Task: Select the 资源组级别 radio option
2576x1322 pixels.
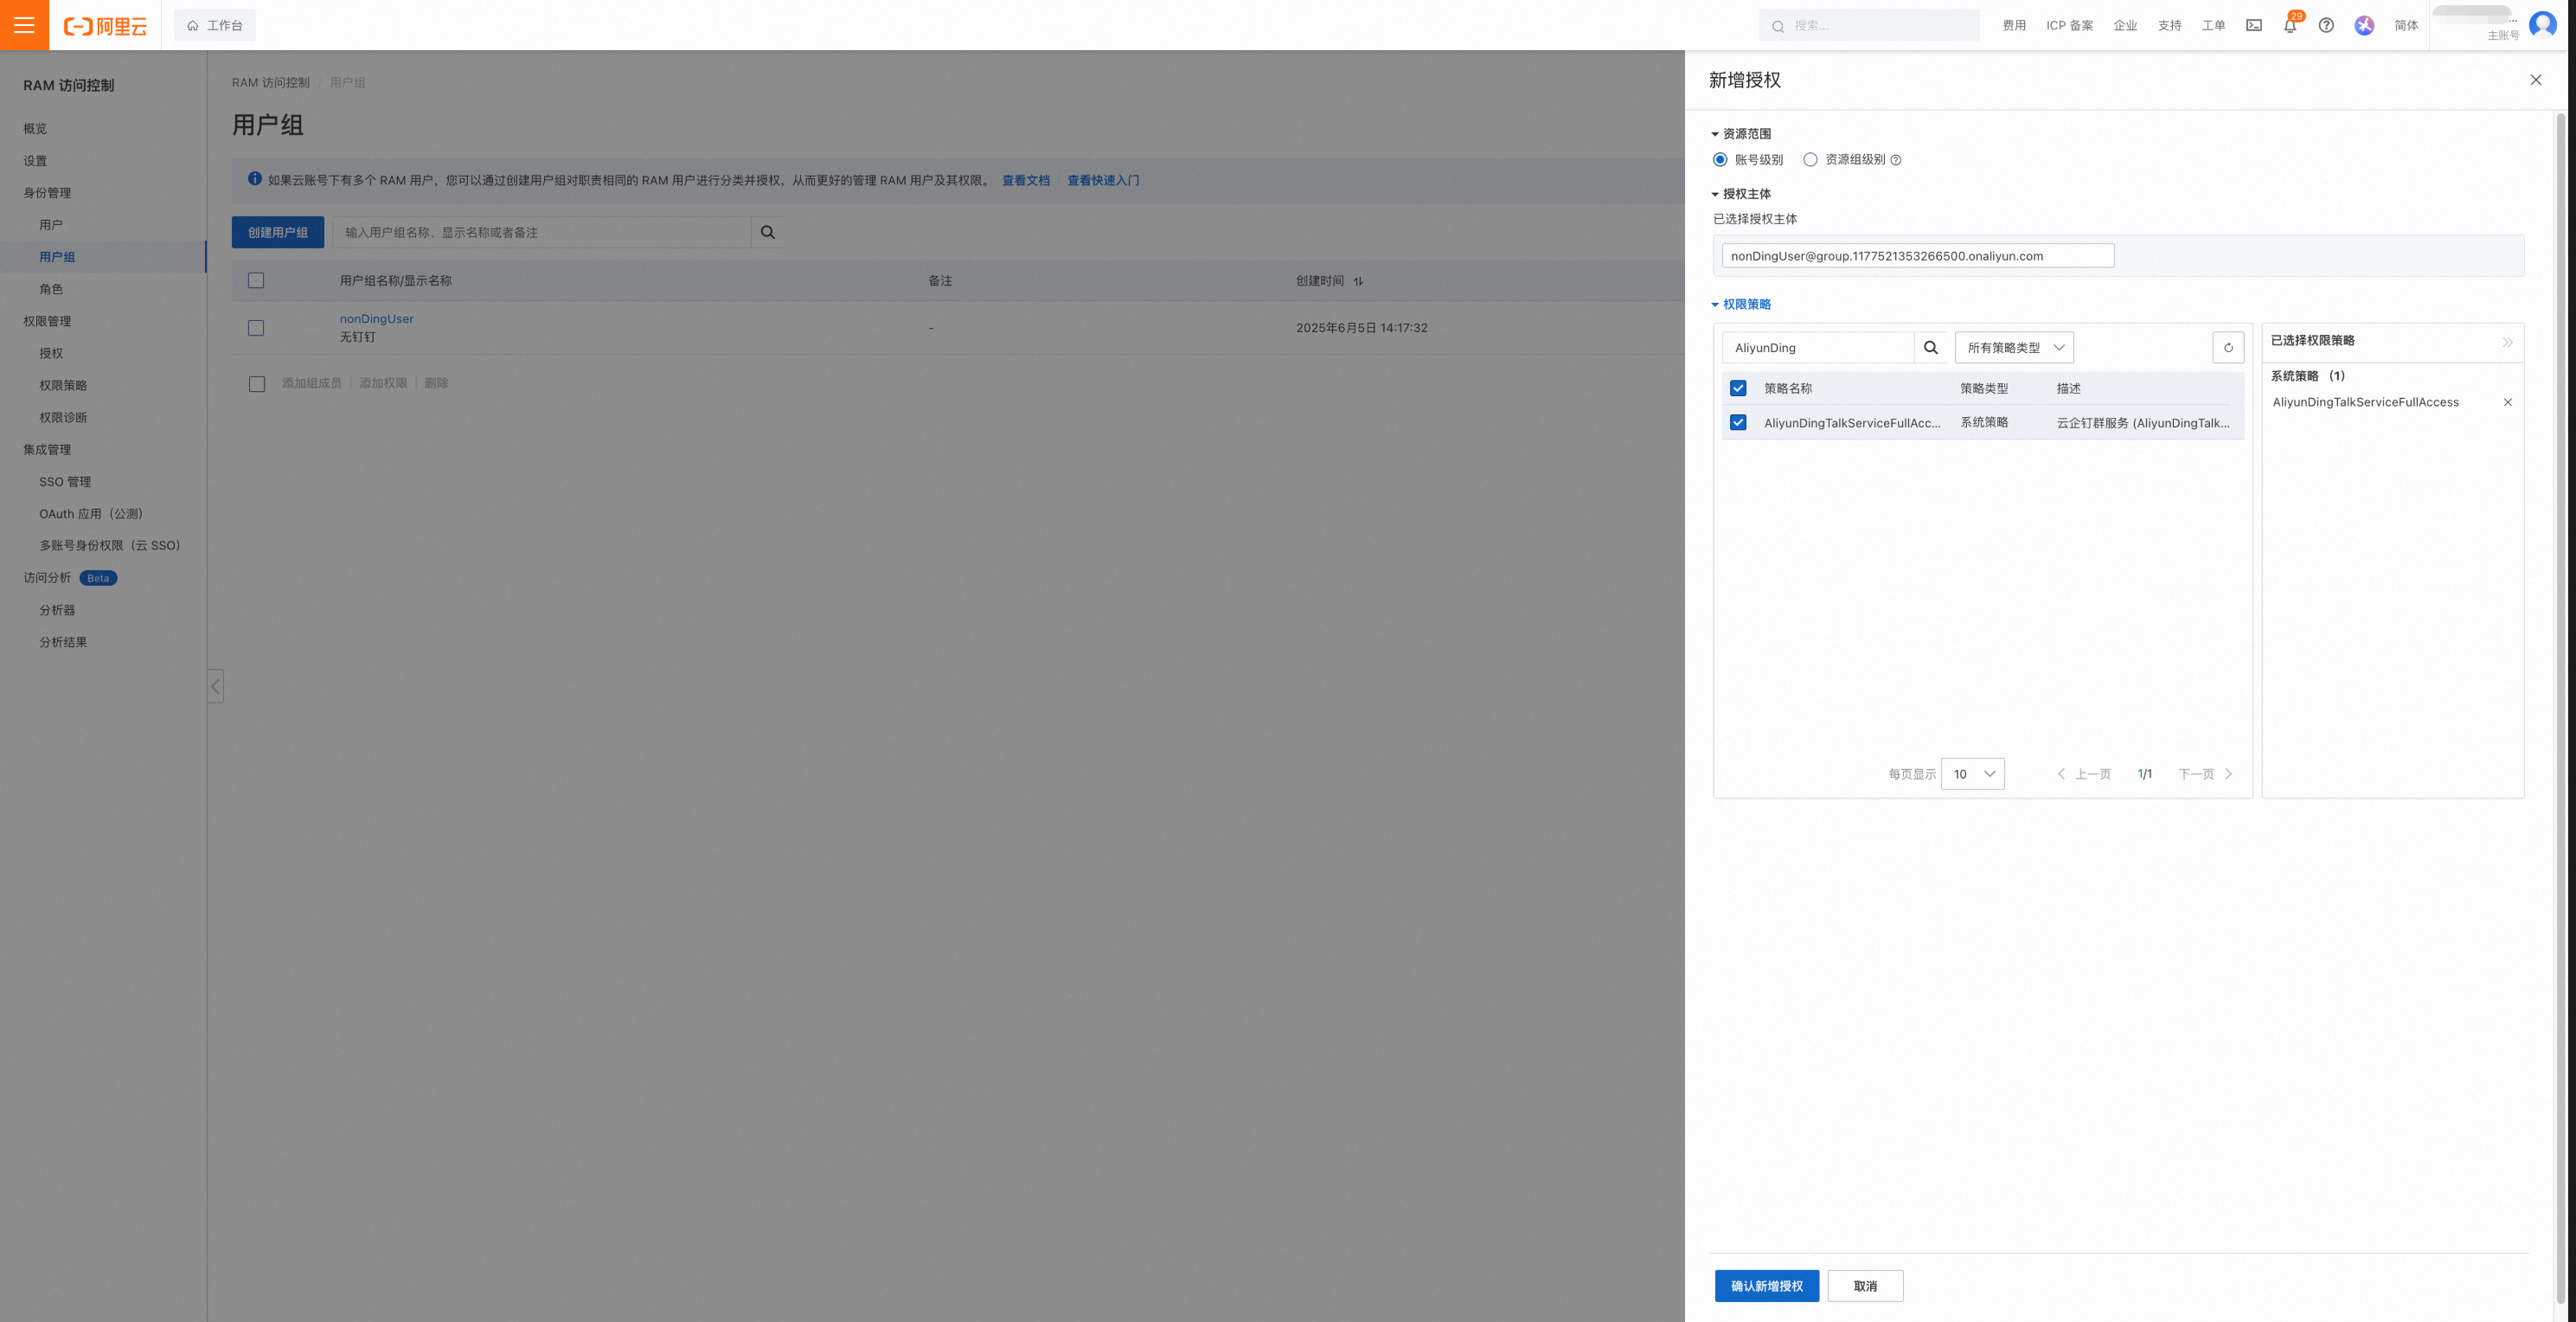Action: click(1810, 160)
